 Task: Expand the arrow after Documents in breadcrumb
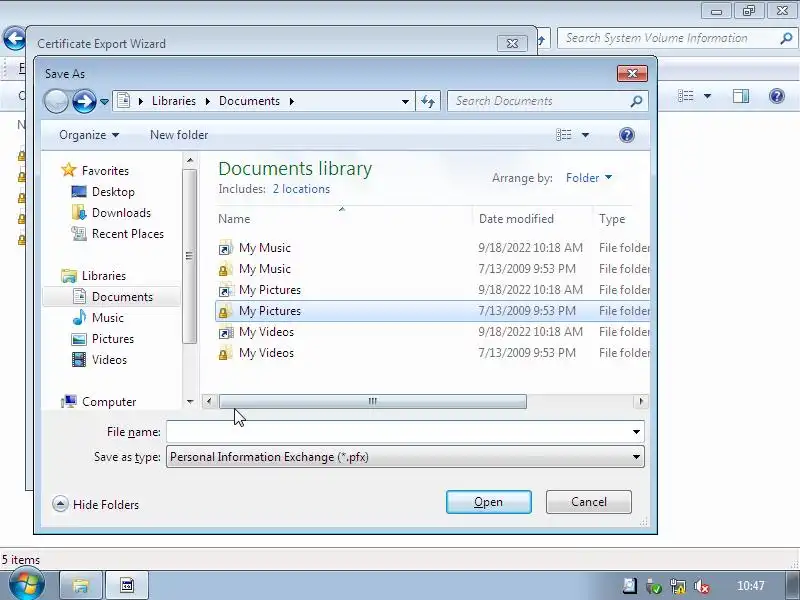point(292,101)
